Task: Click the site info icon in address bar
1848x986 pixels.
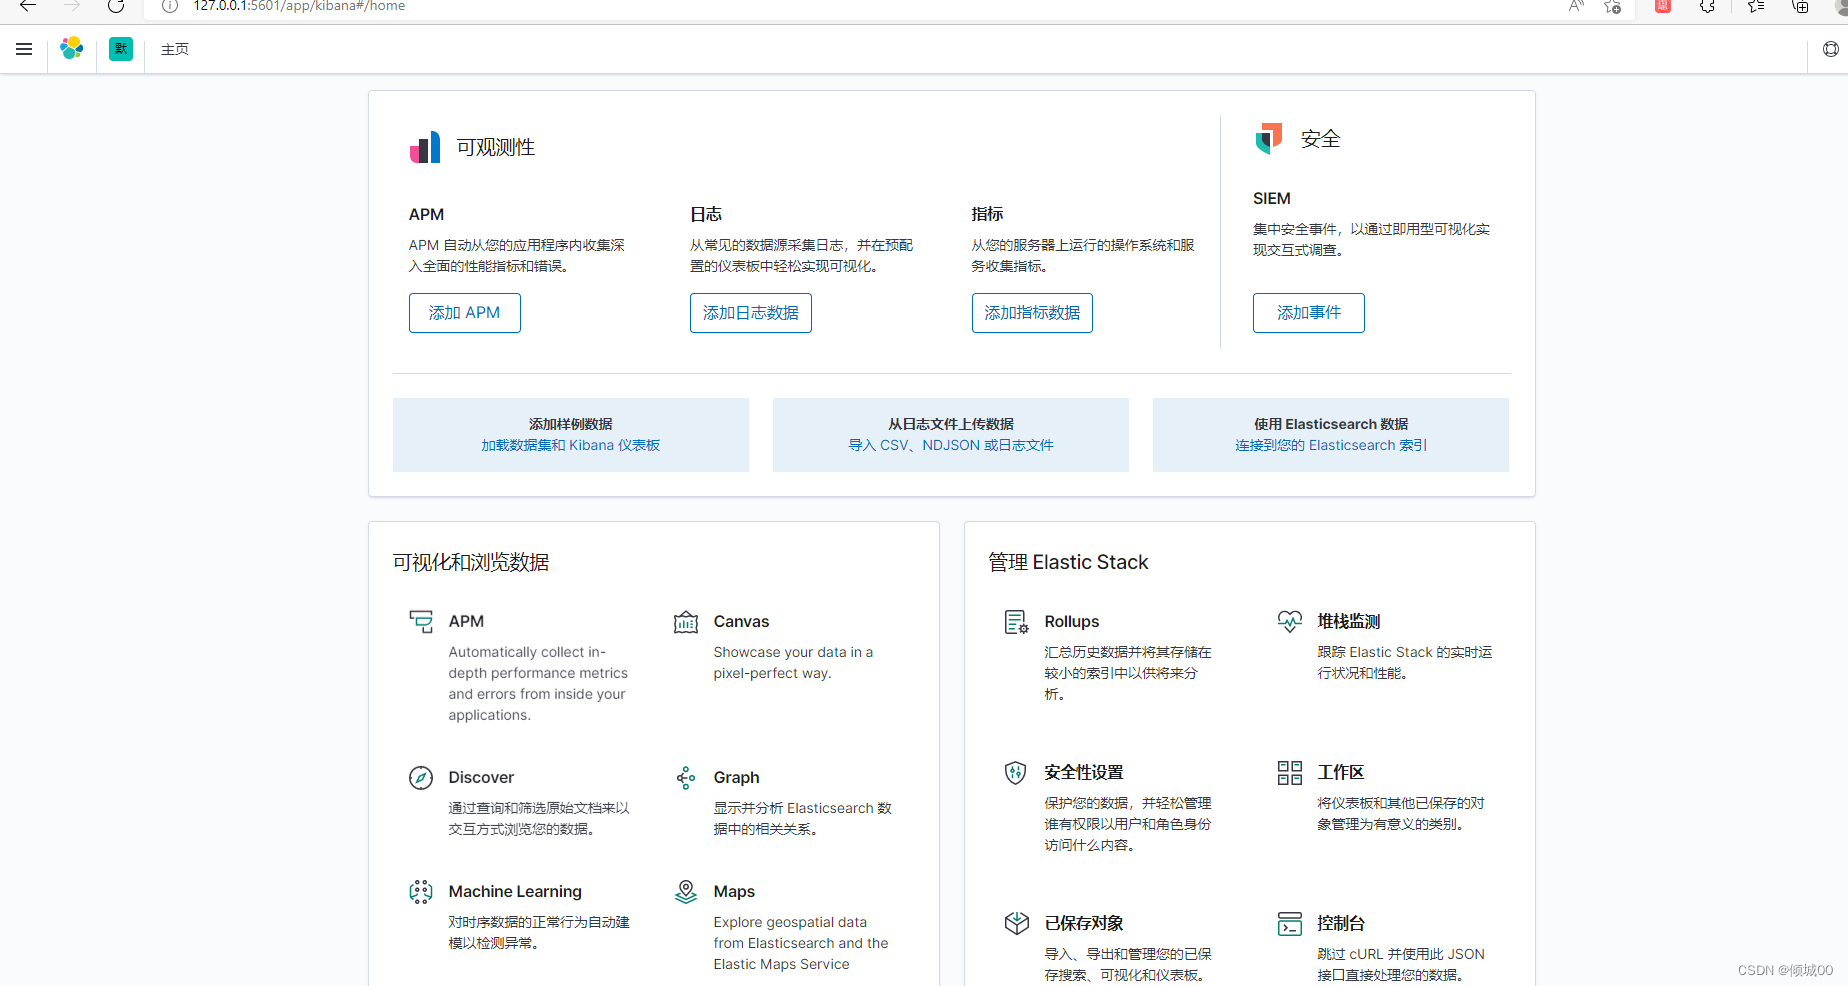Action: [170, 6]
